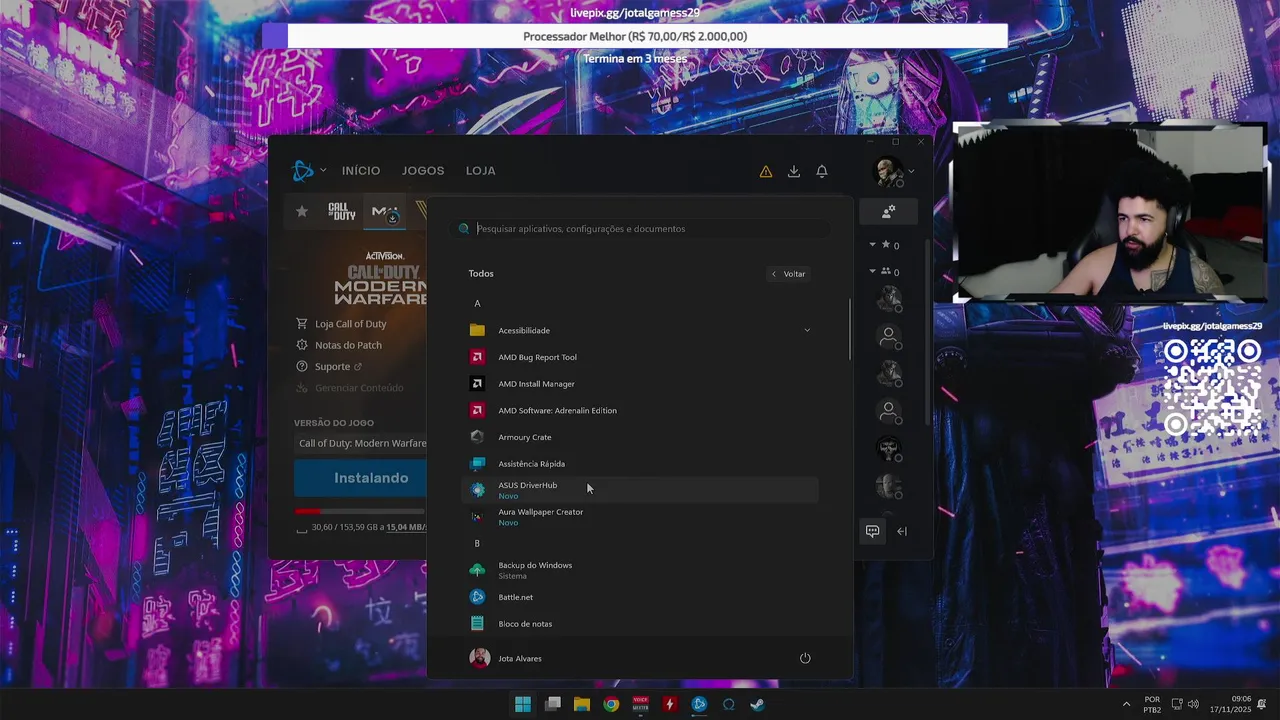Select the friend with skull mask avatar

(889, 449)
